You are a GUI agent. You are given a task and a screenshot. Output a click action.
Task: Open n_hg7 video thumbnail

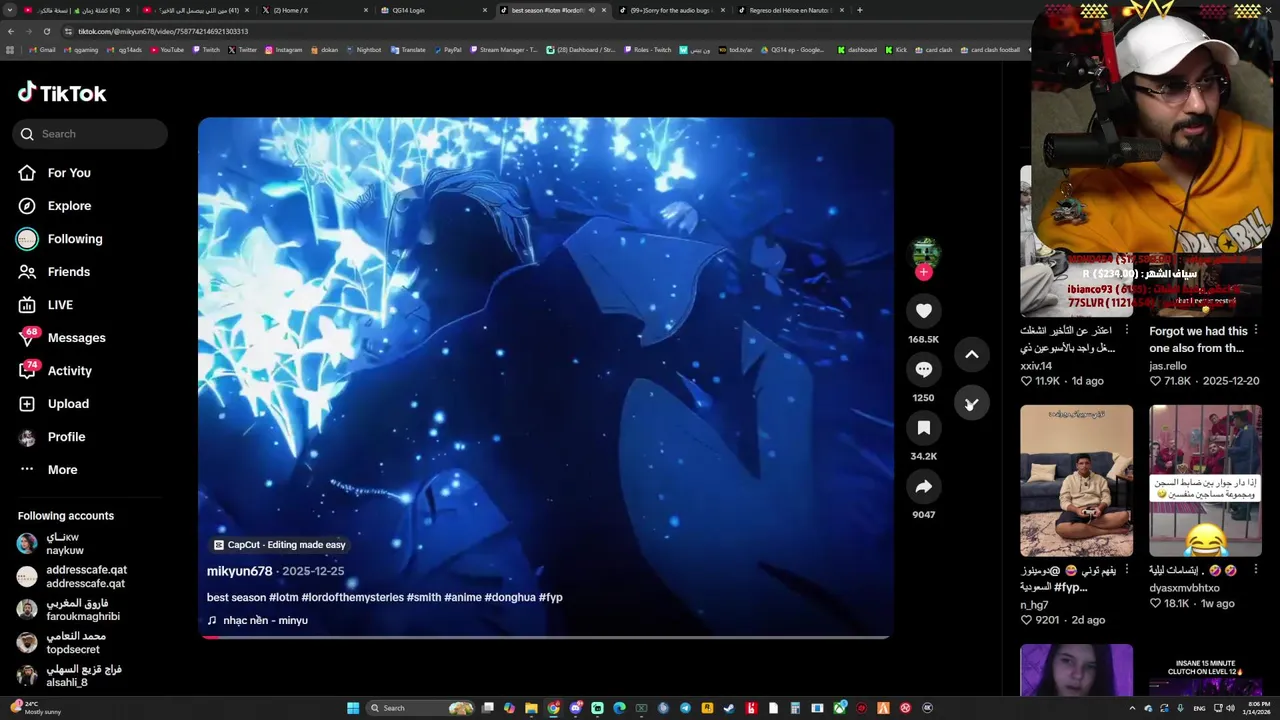[1076, 480]
